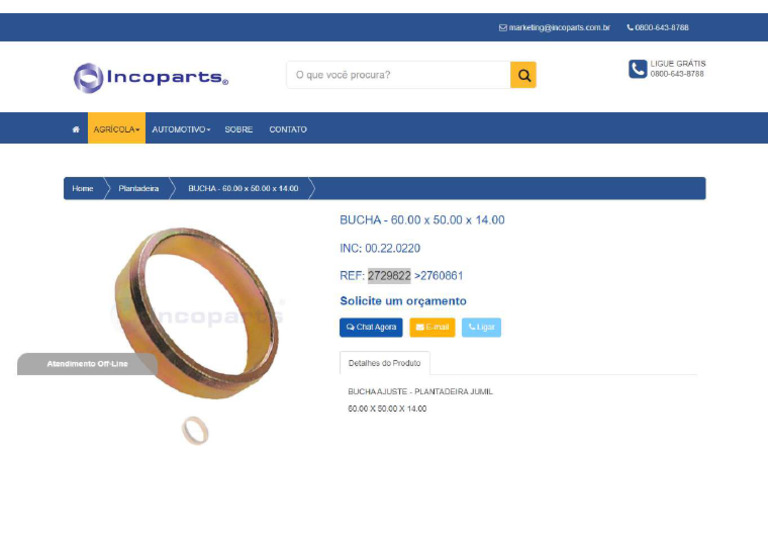Start a chat with Chat Agora button
Viewport: 768px width, 543px height.
pyautogui.click(x=371, y=327)
